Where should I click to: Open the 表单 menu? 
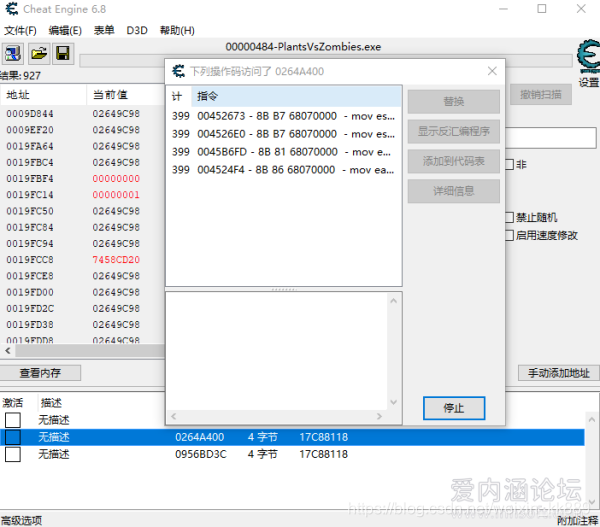pos(104,30)
